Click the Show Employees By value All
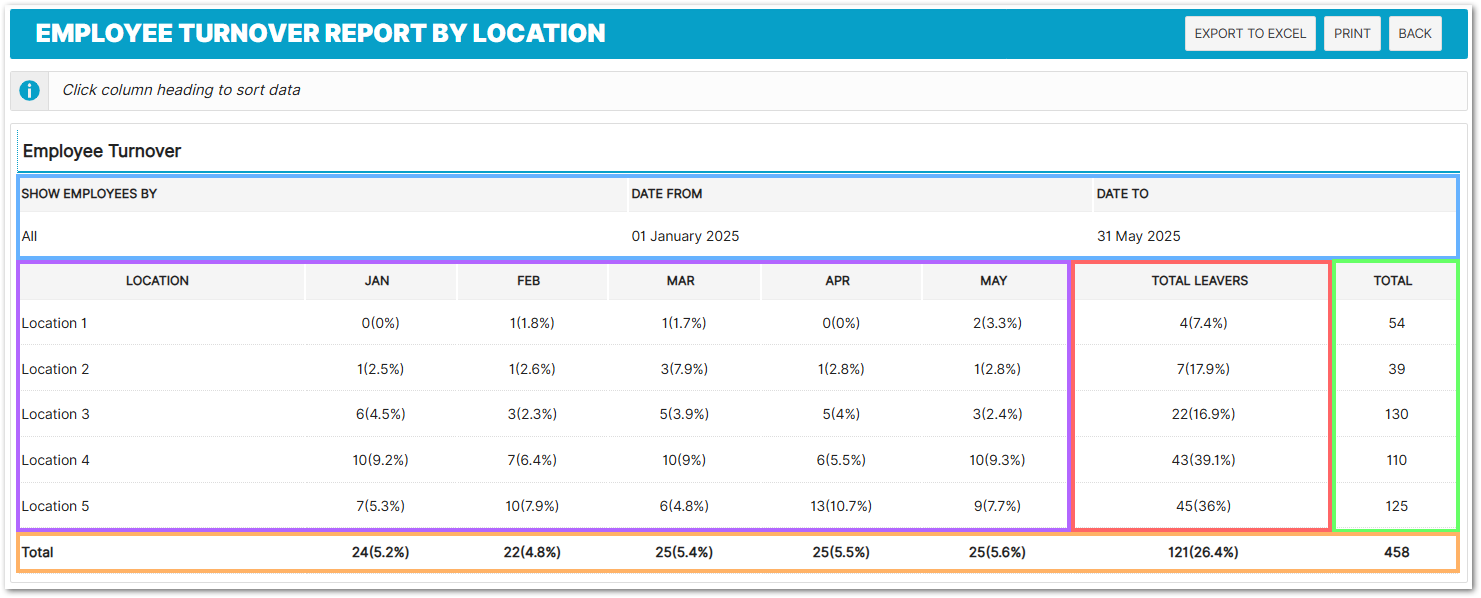Screen dimensions: 1481x598 point(30,237)
